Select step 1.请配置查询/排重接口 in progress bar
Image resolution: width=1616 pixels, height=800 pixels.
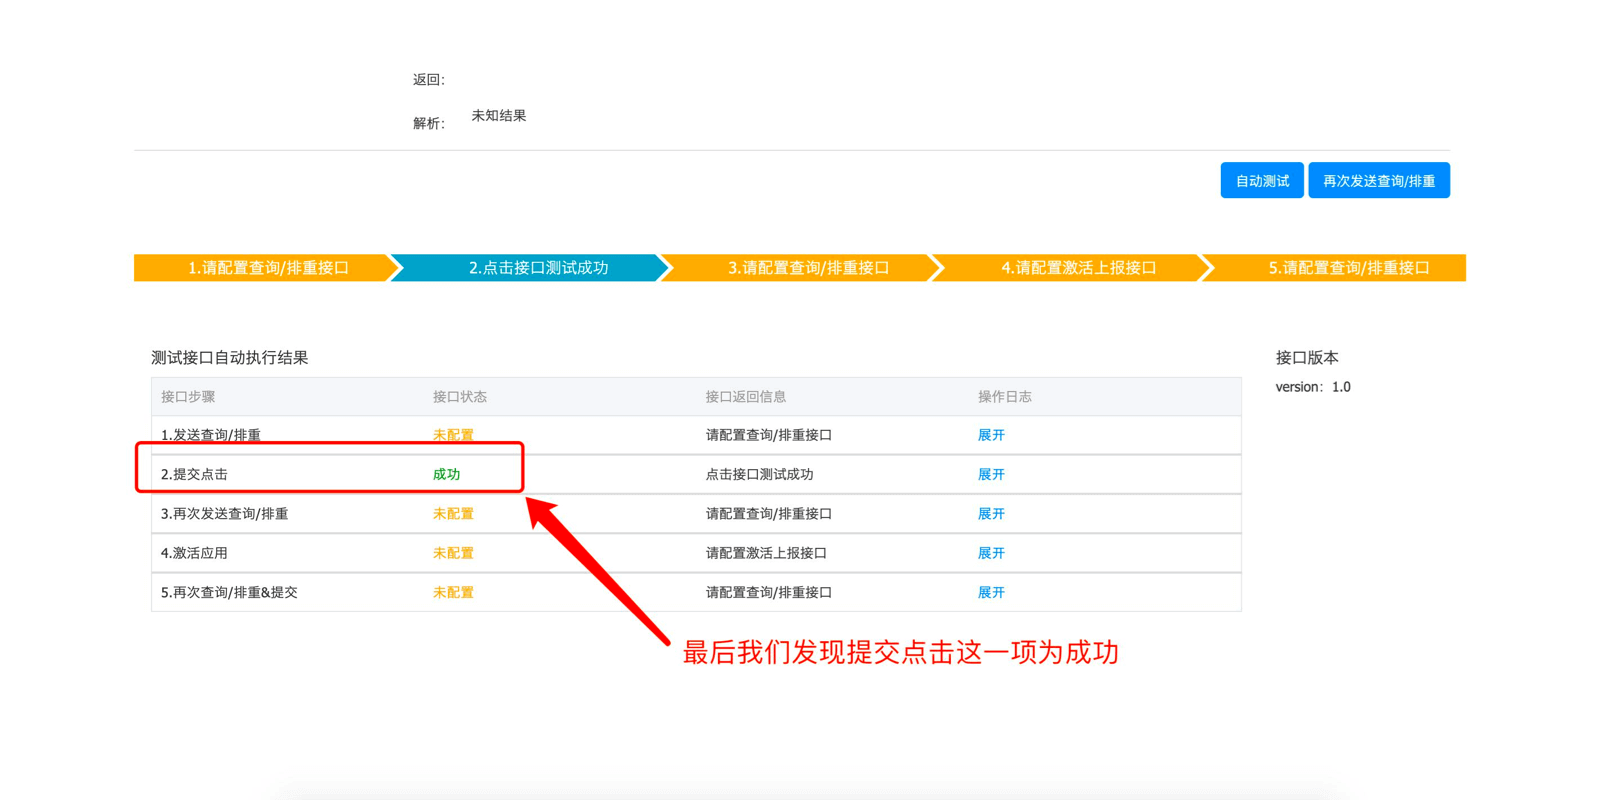(267, 268)
